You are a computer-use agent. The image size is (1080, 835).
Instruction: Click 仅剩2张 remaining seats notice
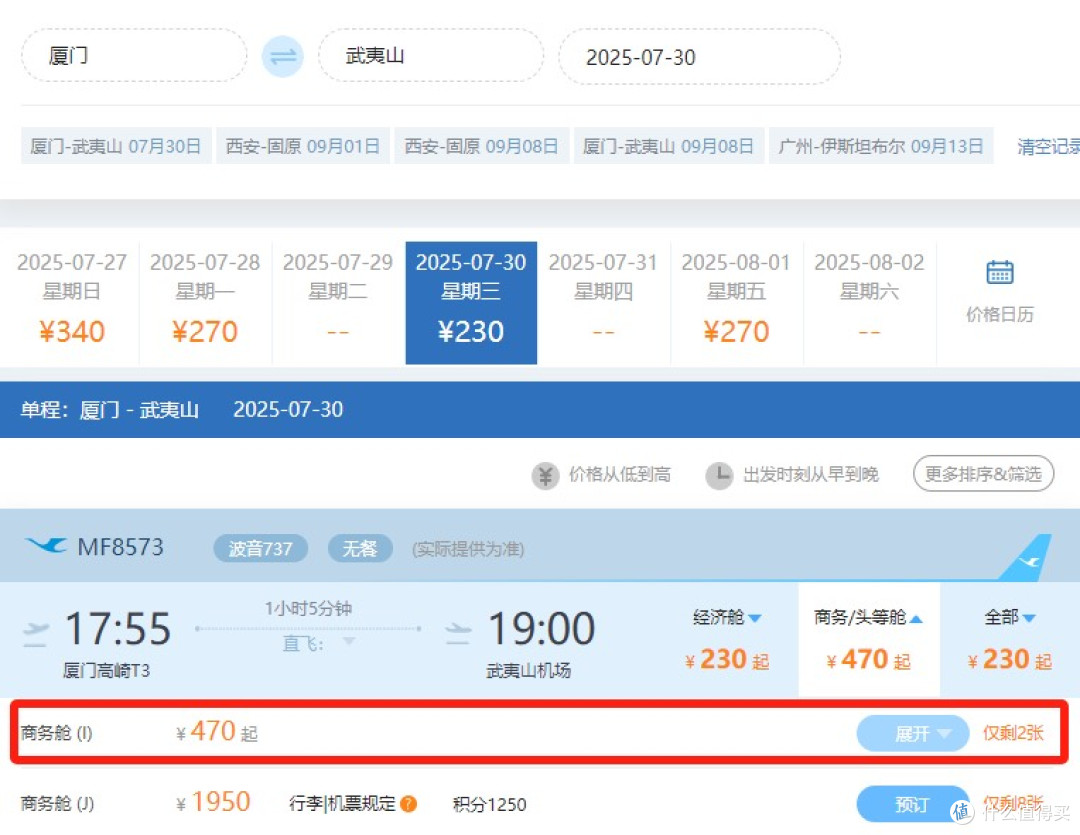pyautogui.click(x=1013, y=733)
